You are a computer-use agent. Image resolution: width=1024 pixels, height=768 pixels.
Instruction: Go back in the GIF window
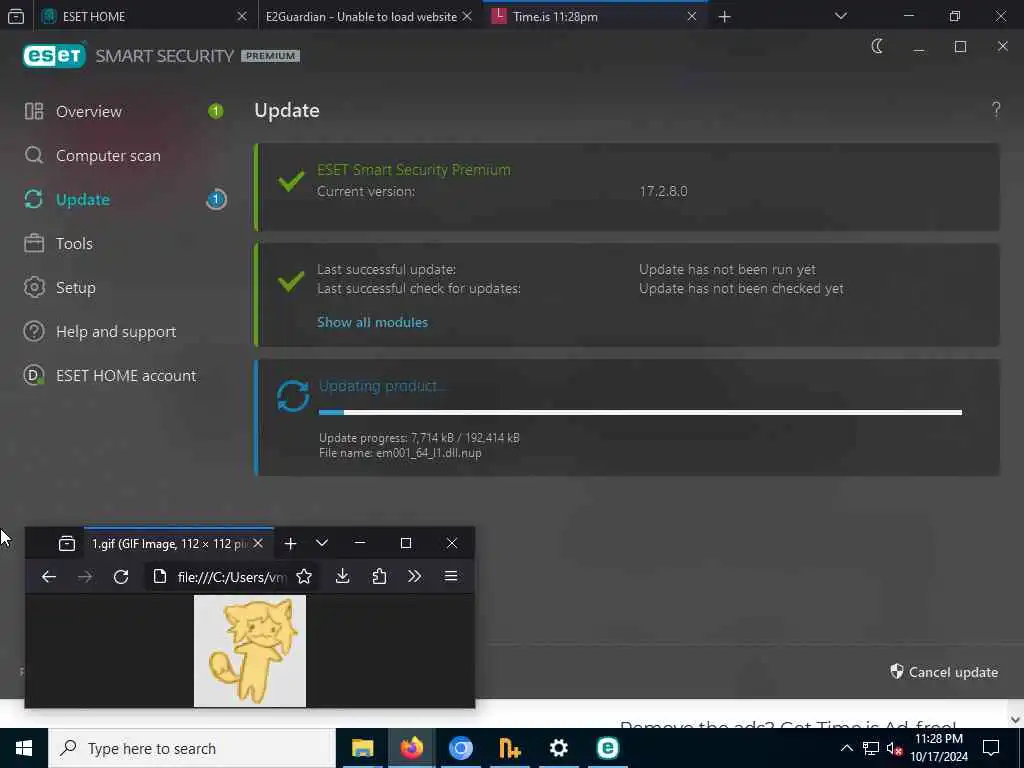pyautogui.click(x=49, y=577)
